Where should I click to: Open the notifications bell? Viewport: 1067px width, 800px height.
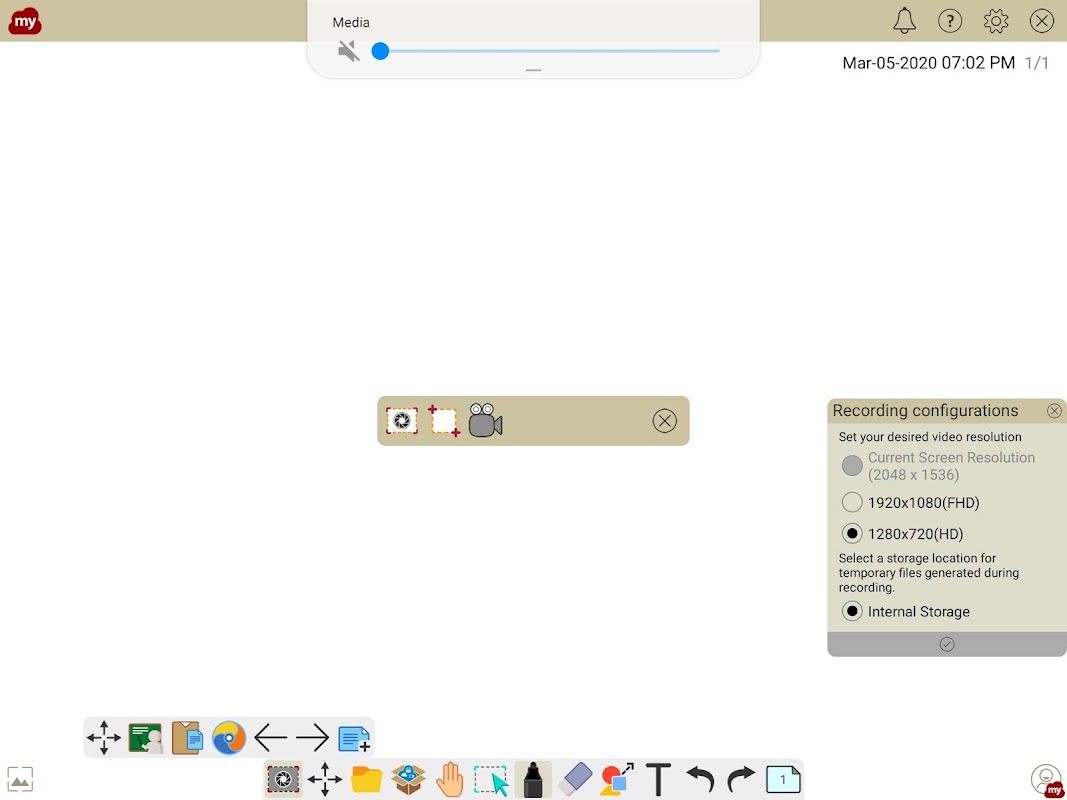904,21
